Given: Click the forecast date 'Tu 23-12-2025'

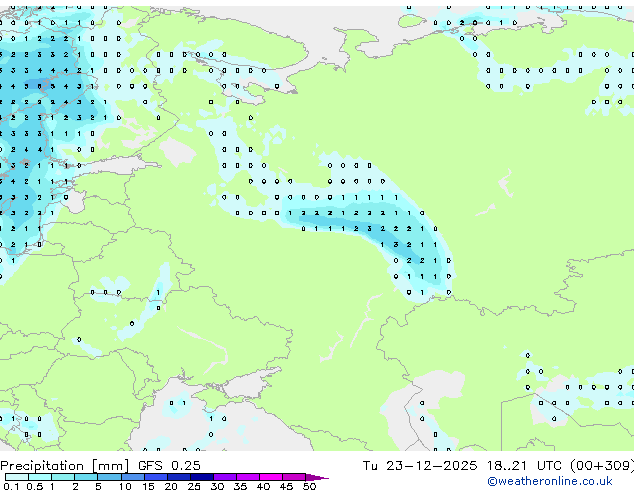Looking at the screenshot, I should [420, 466].
